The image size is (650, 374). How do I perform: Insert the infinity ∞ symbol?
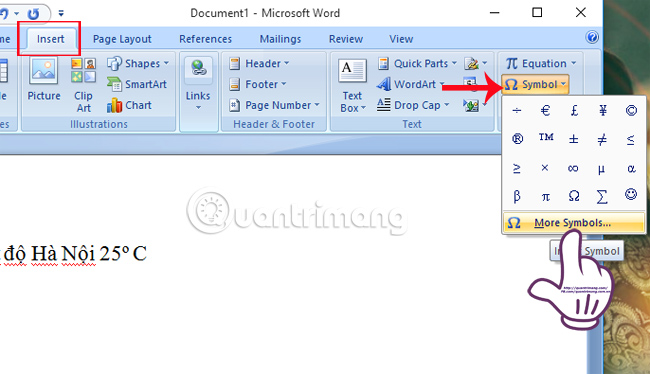(x=573, y=168)
